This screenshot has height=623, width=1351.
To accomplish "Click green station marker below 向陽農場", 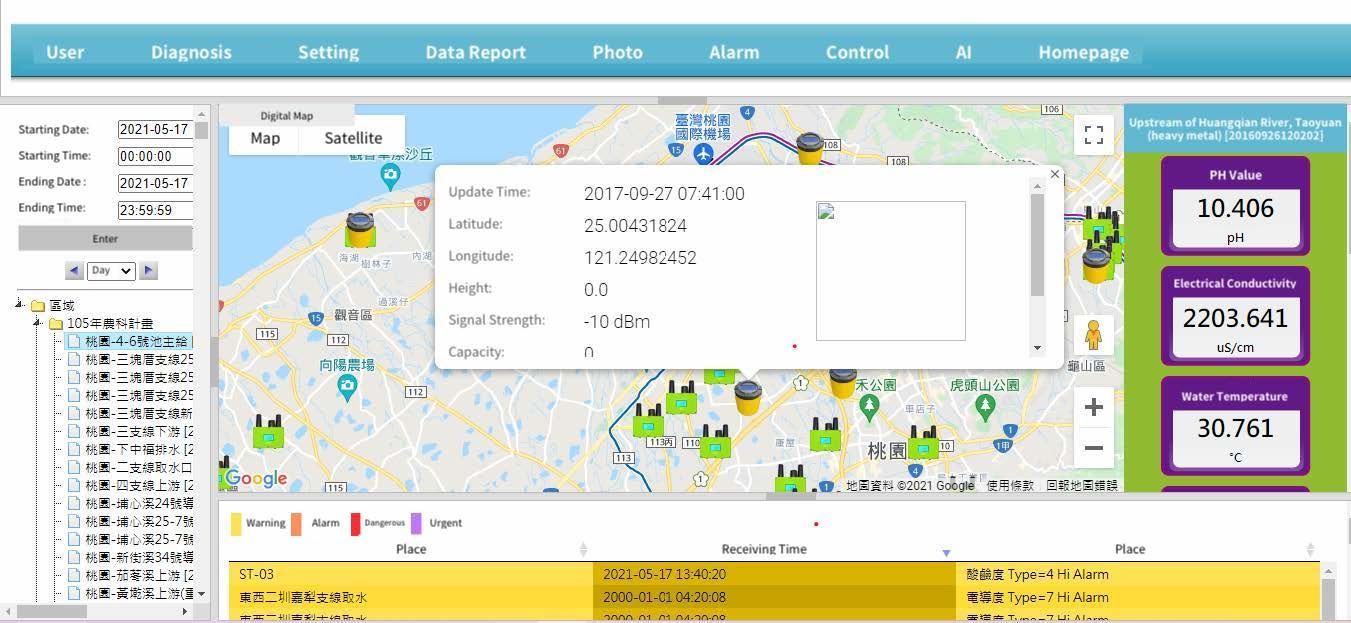I will pos(268,432).
